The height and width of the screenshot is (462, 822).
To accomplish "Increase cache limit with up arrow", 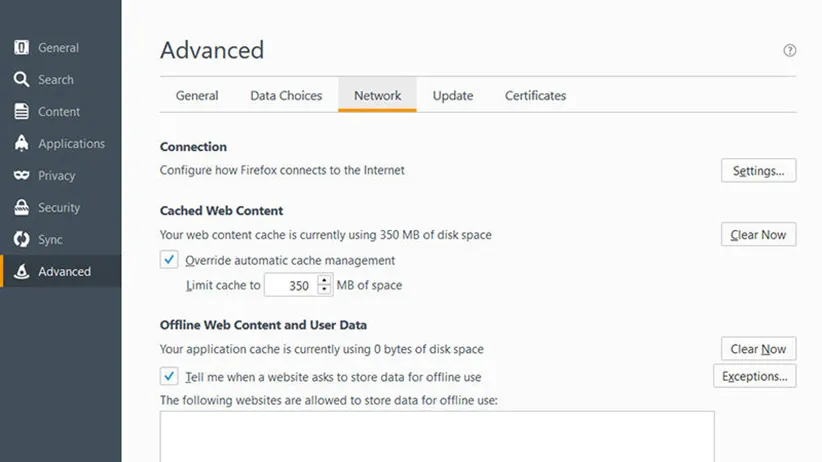I will [324, 280].
